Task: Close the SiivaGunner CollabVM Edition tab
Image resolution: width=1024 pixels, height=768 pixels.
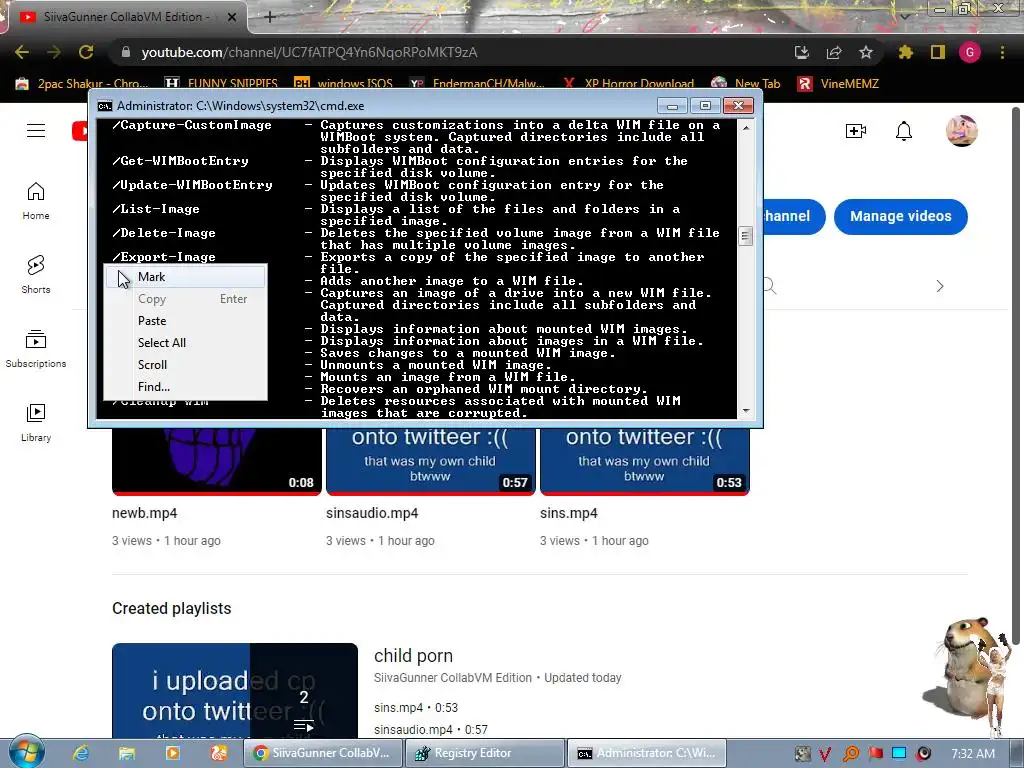Action: pos(232,18)
